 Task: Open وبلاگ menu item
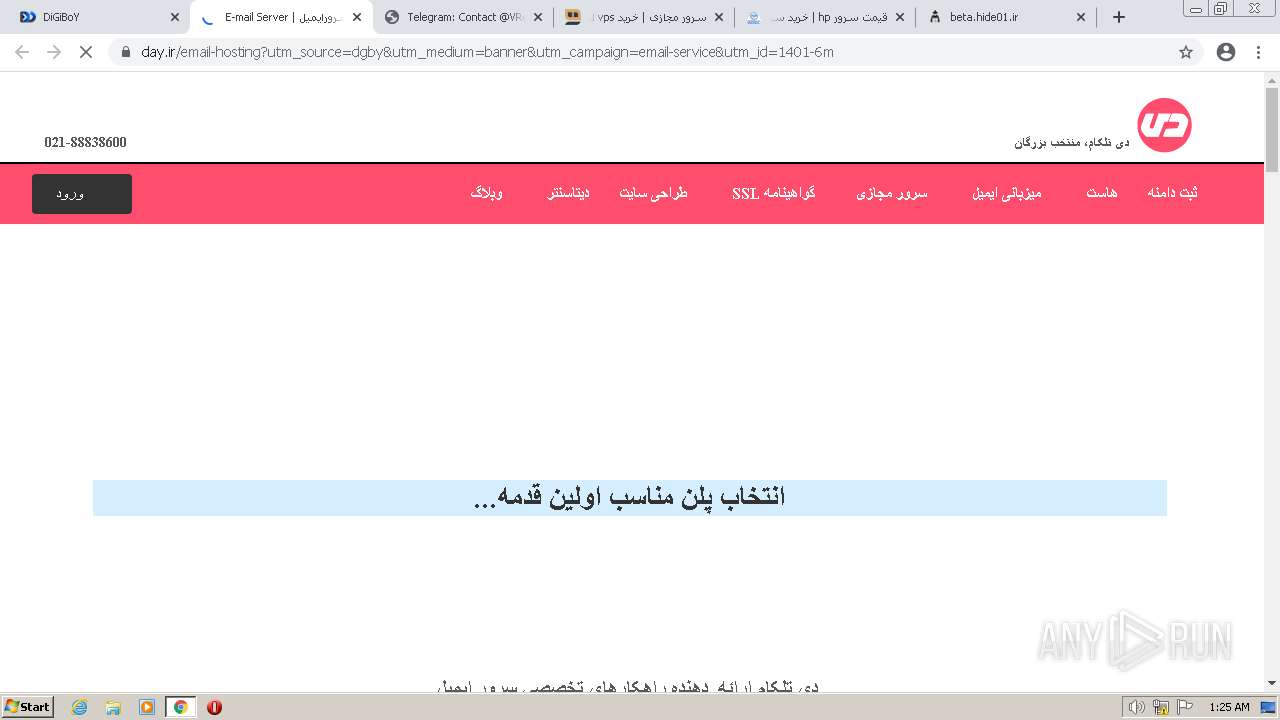point(487,193)
